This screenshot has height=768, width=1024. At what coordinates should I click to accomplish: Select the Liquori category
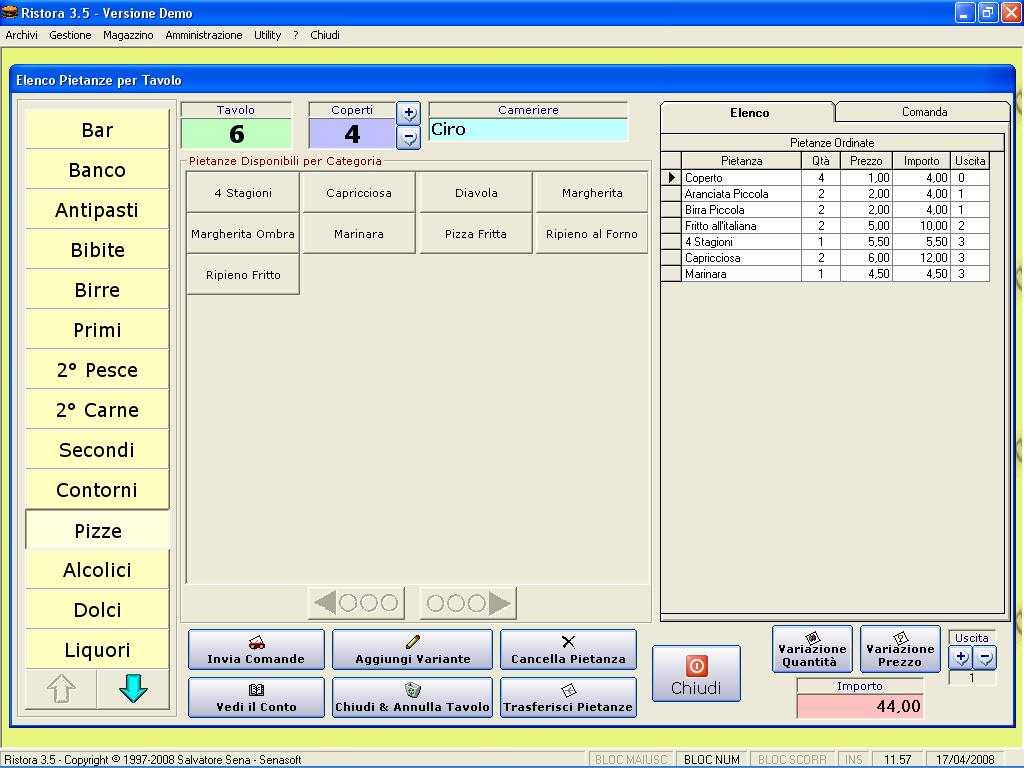pyautogui.click(x=97, y=650)
